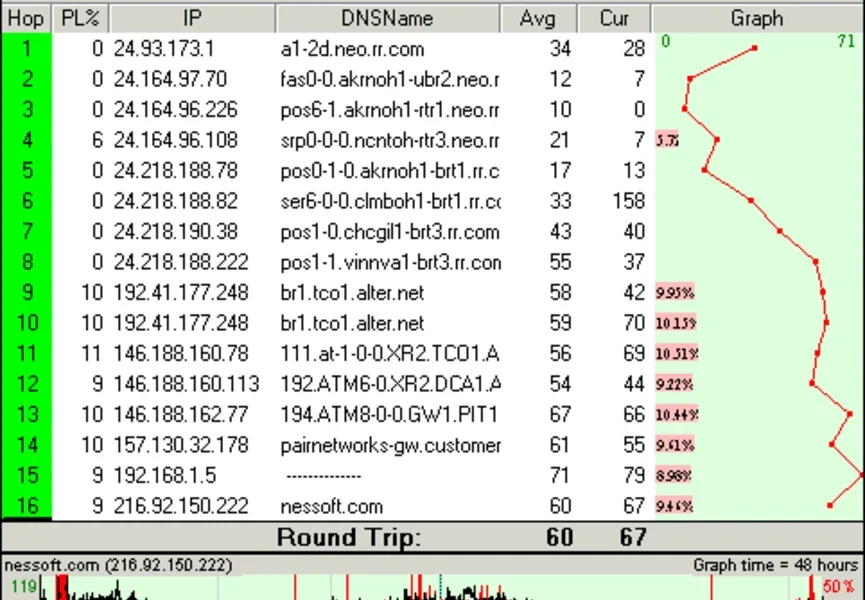Click the 119 scale label on timeline
The image size is (865, 600).
[x=23, y=586]
